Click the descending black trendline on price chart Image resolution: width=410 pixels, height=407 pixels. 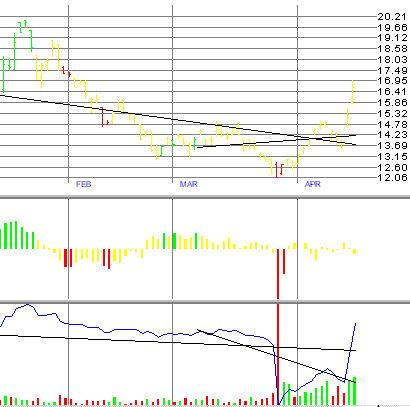coord(178,120)
